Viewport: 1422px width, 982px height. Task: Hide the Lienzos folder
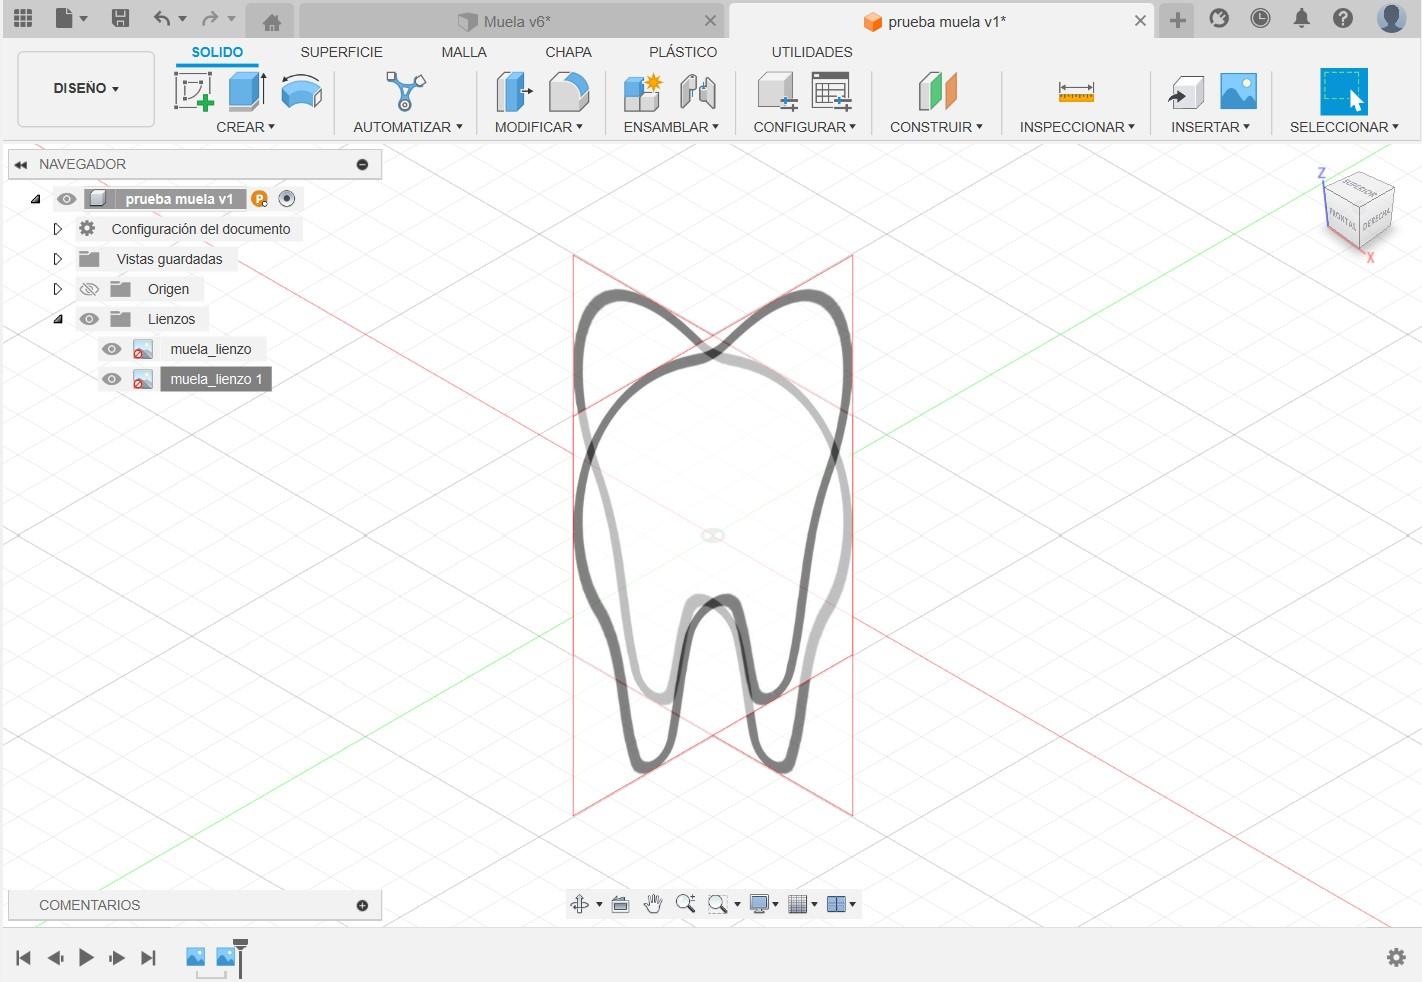tap(89, 319)
